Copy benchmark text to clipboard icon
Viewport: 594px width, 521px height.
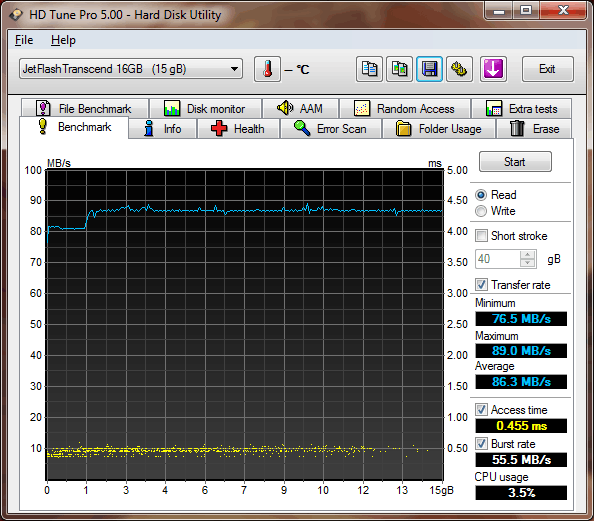[369, 69]
